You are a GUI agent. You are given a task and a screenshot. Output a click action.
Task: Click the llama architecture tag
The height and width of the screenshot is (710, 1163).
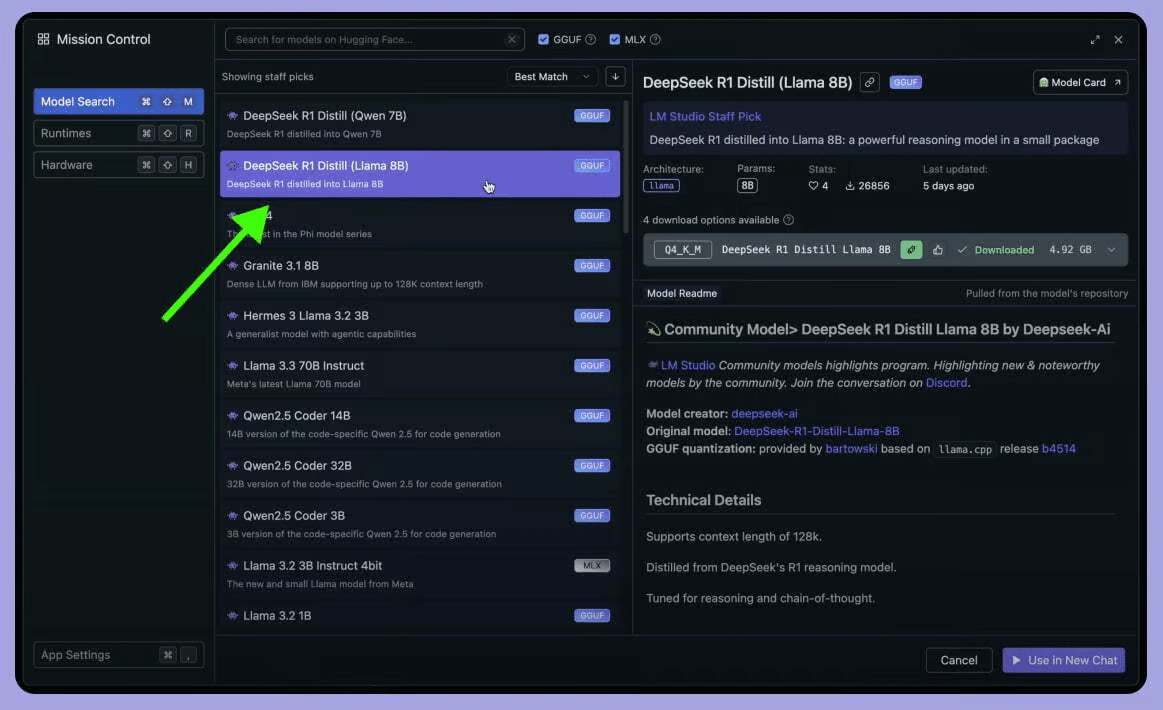click(x=661, y=185)
